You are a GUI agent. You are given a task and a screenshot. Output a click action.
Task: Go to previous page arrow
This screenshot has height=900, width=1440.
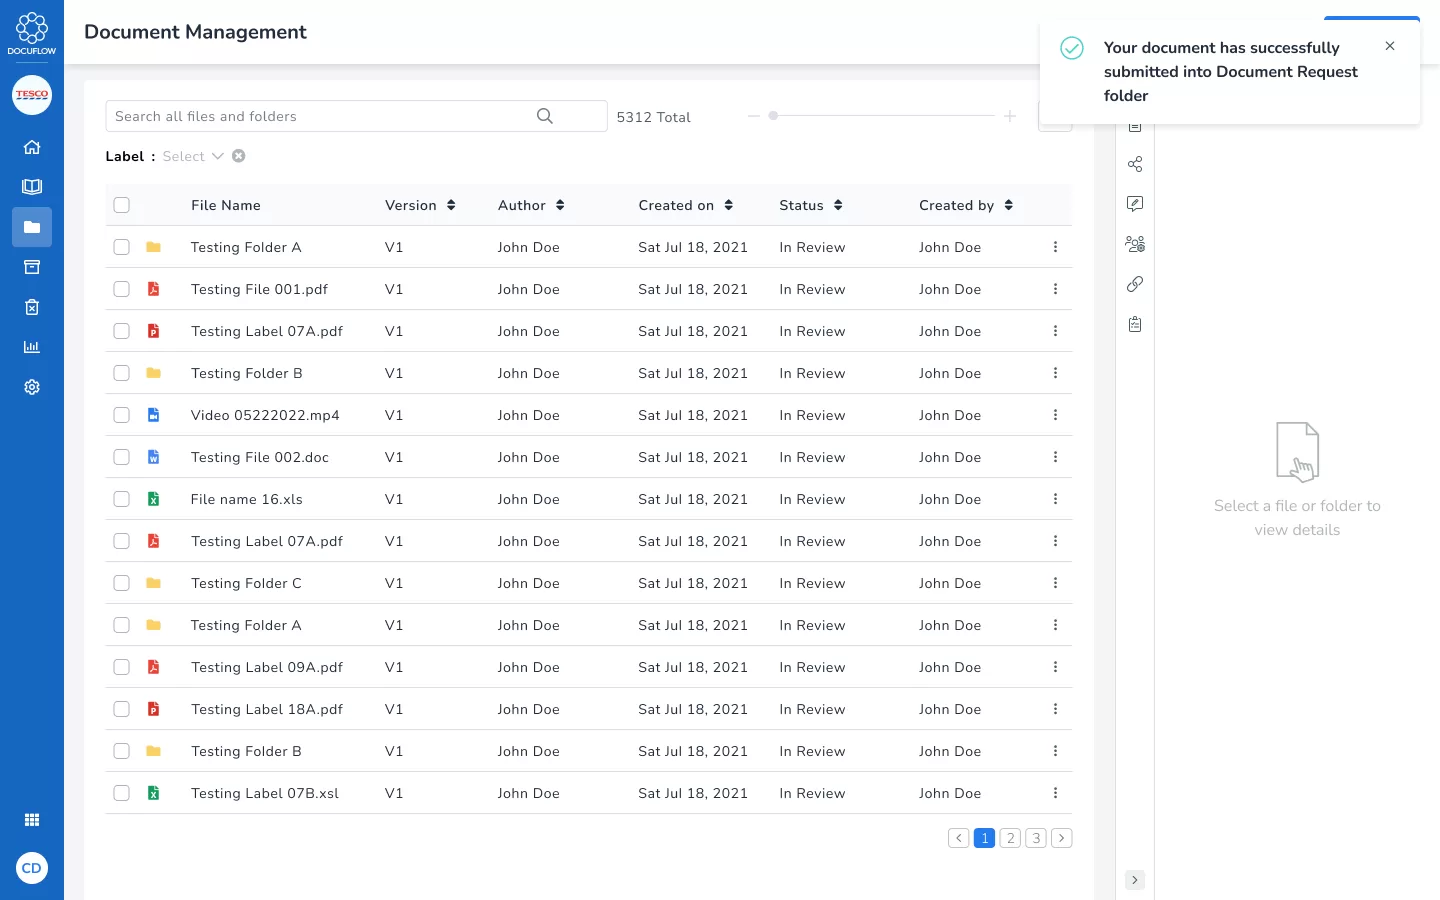[x=958, y=838]
